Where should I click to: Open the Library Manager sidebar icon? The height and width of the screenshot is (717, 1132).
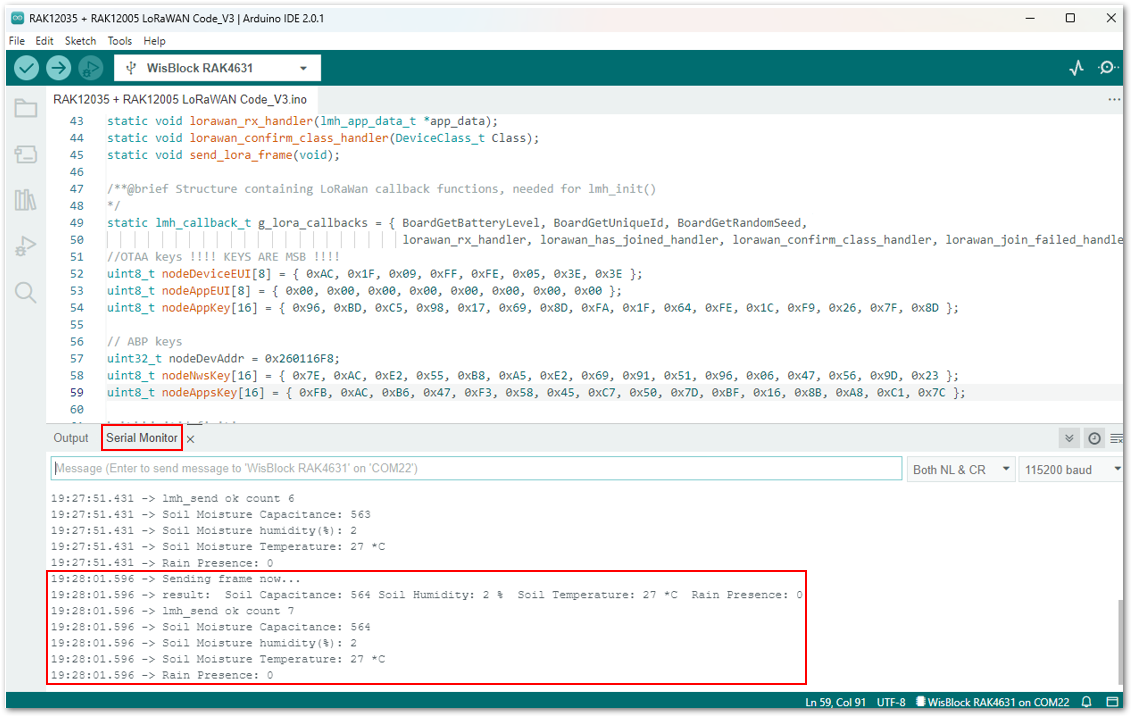pyautogui.click(x=26, y=200)
